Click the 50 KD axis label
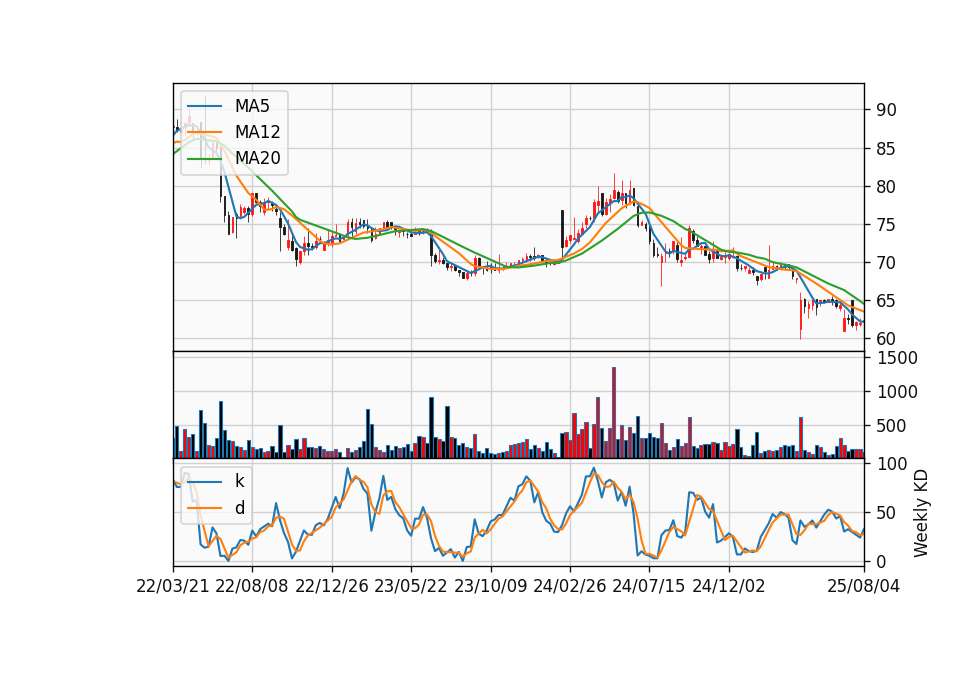Screen dimensions: 960x690 click(x=886, y=512)
